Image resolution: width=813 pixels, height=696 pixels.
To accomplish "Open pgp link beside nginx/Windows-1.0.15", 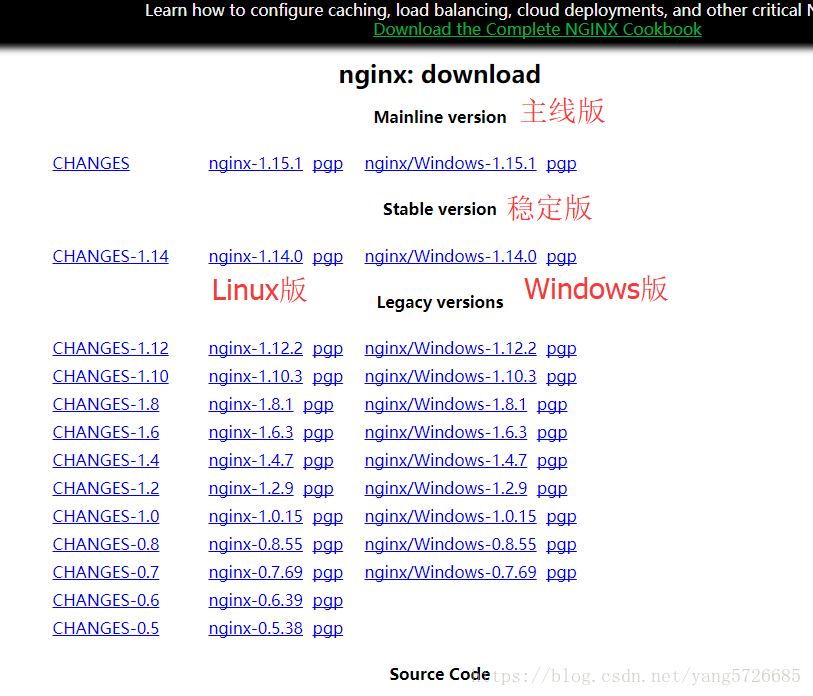I will tap(562, 518).
